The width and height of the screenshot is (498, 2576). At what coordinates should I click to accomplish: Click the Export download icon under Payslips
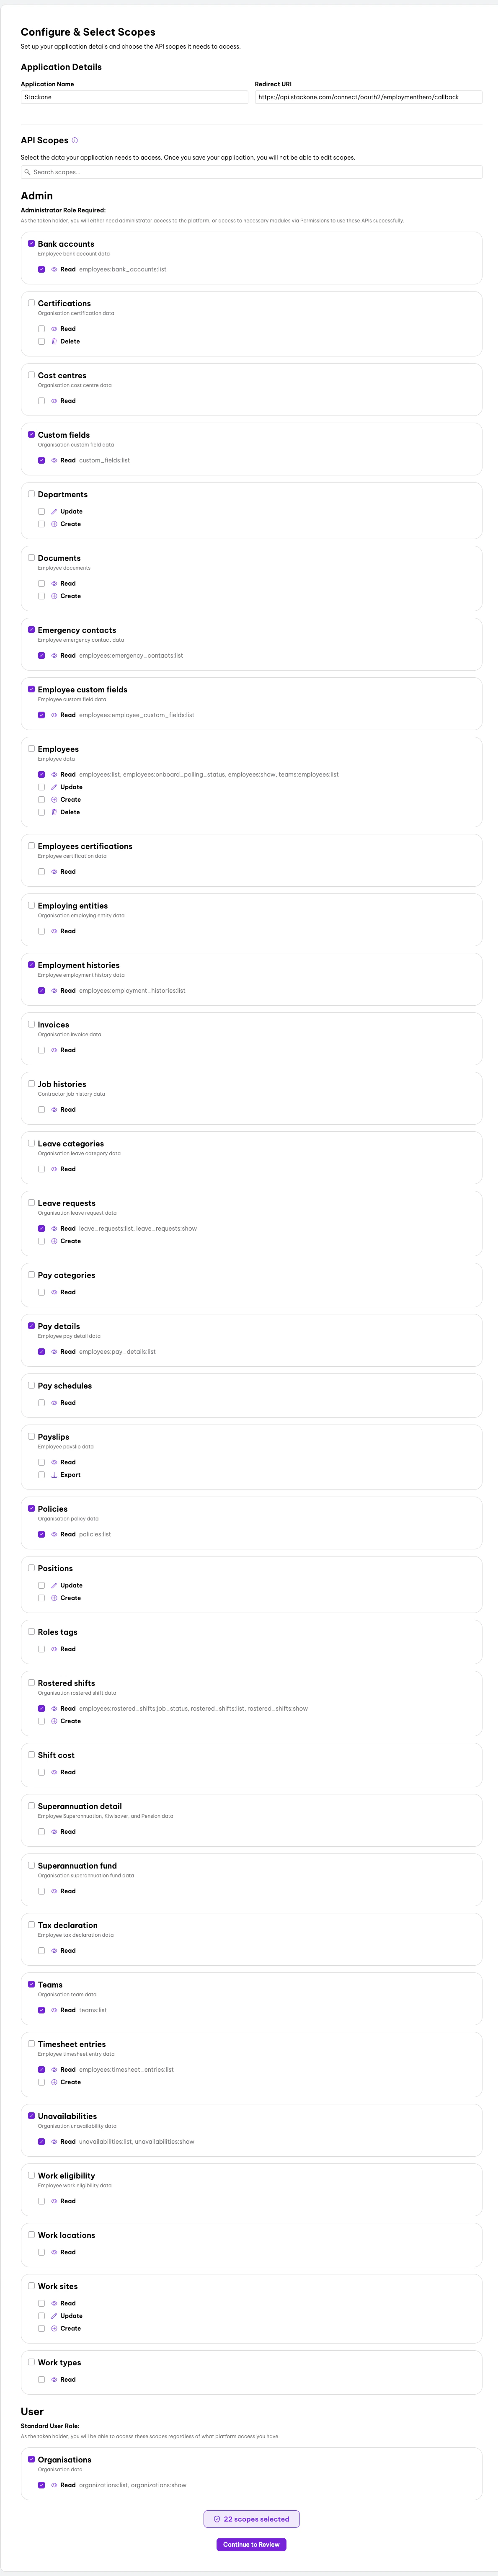pos(54,1474)
